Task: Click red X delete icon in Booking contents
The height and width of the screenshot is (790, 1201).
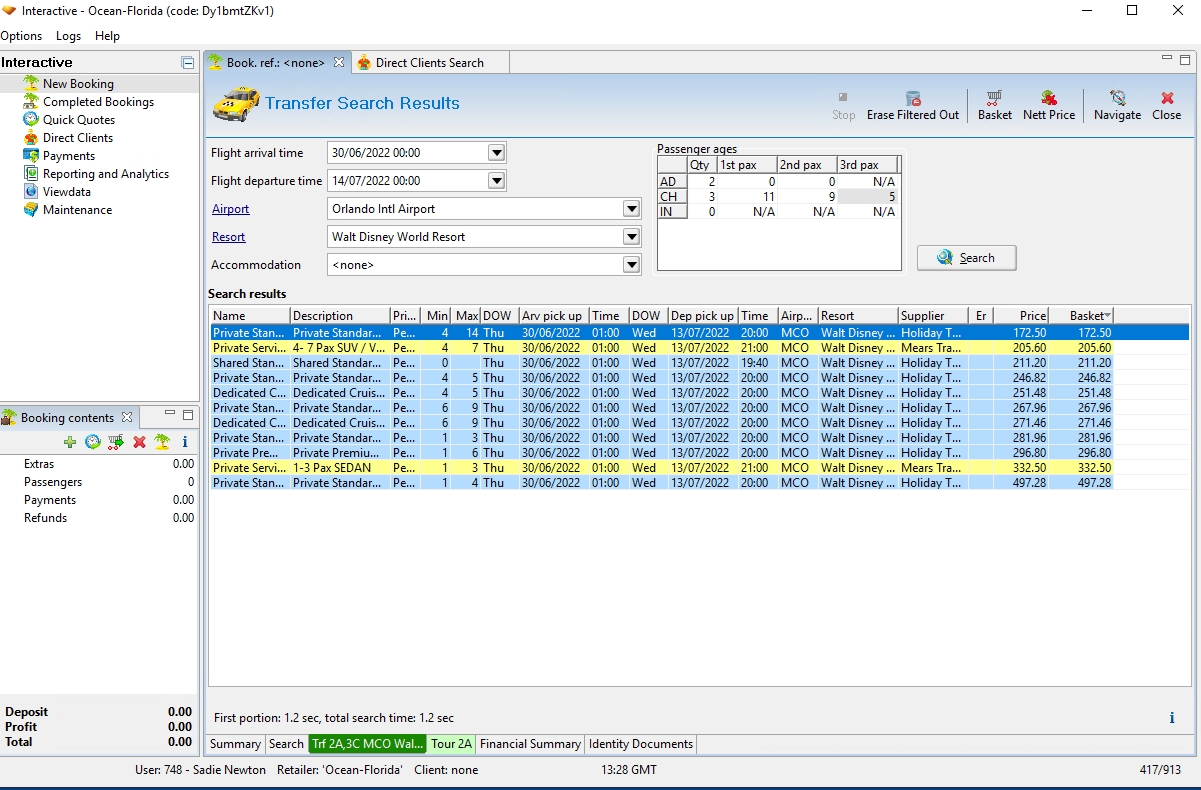Action: tap(139, 442)
